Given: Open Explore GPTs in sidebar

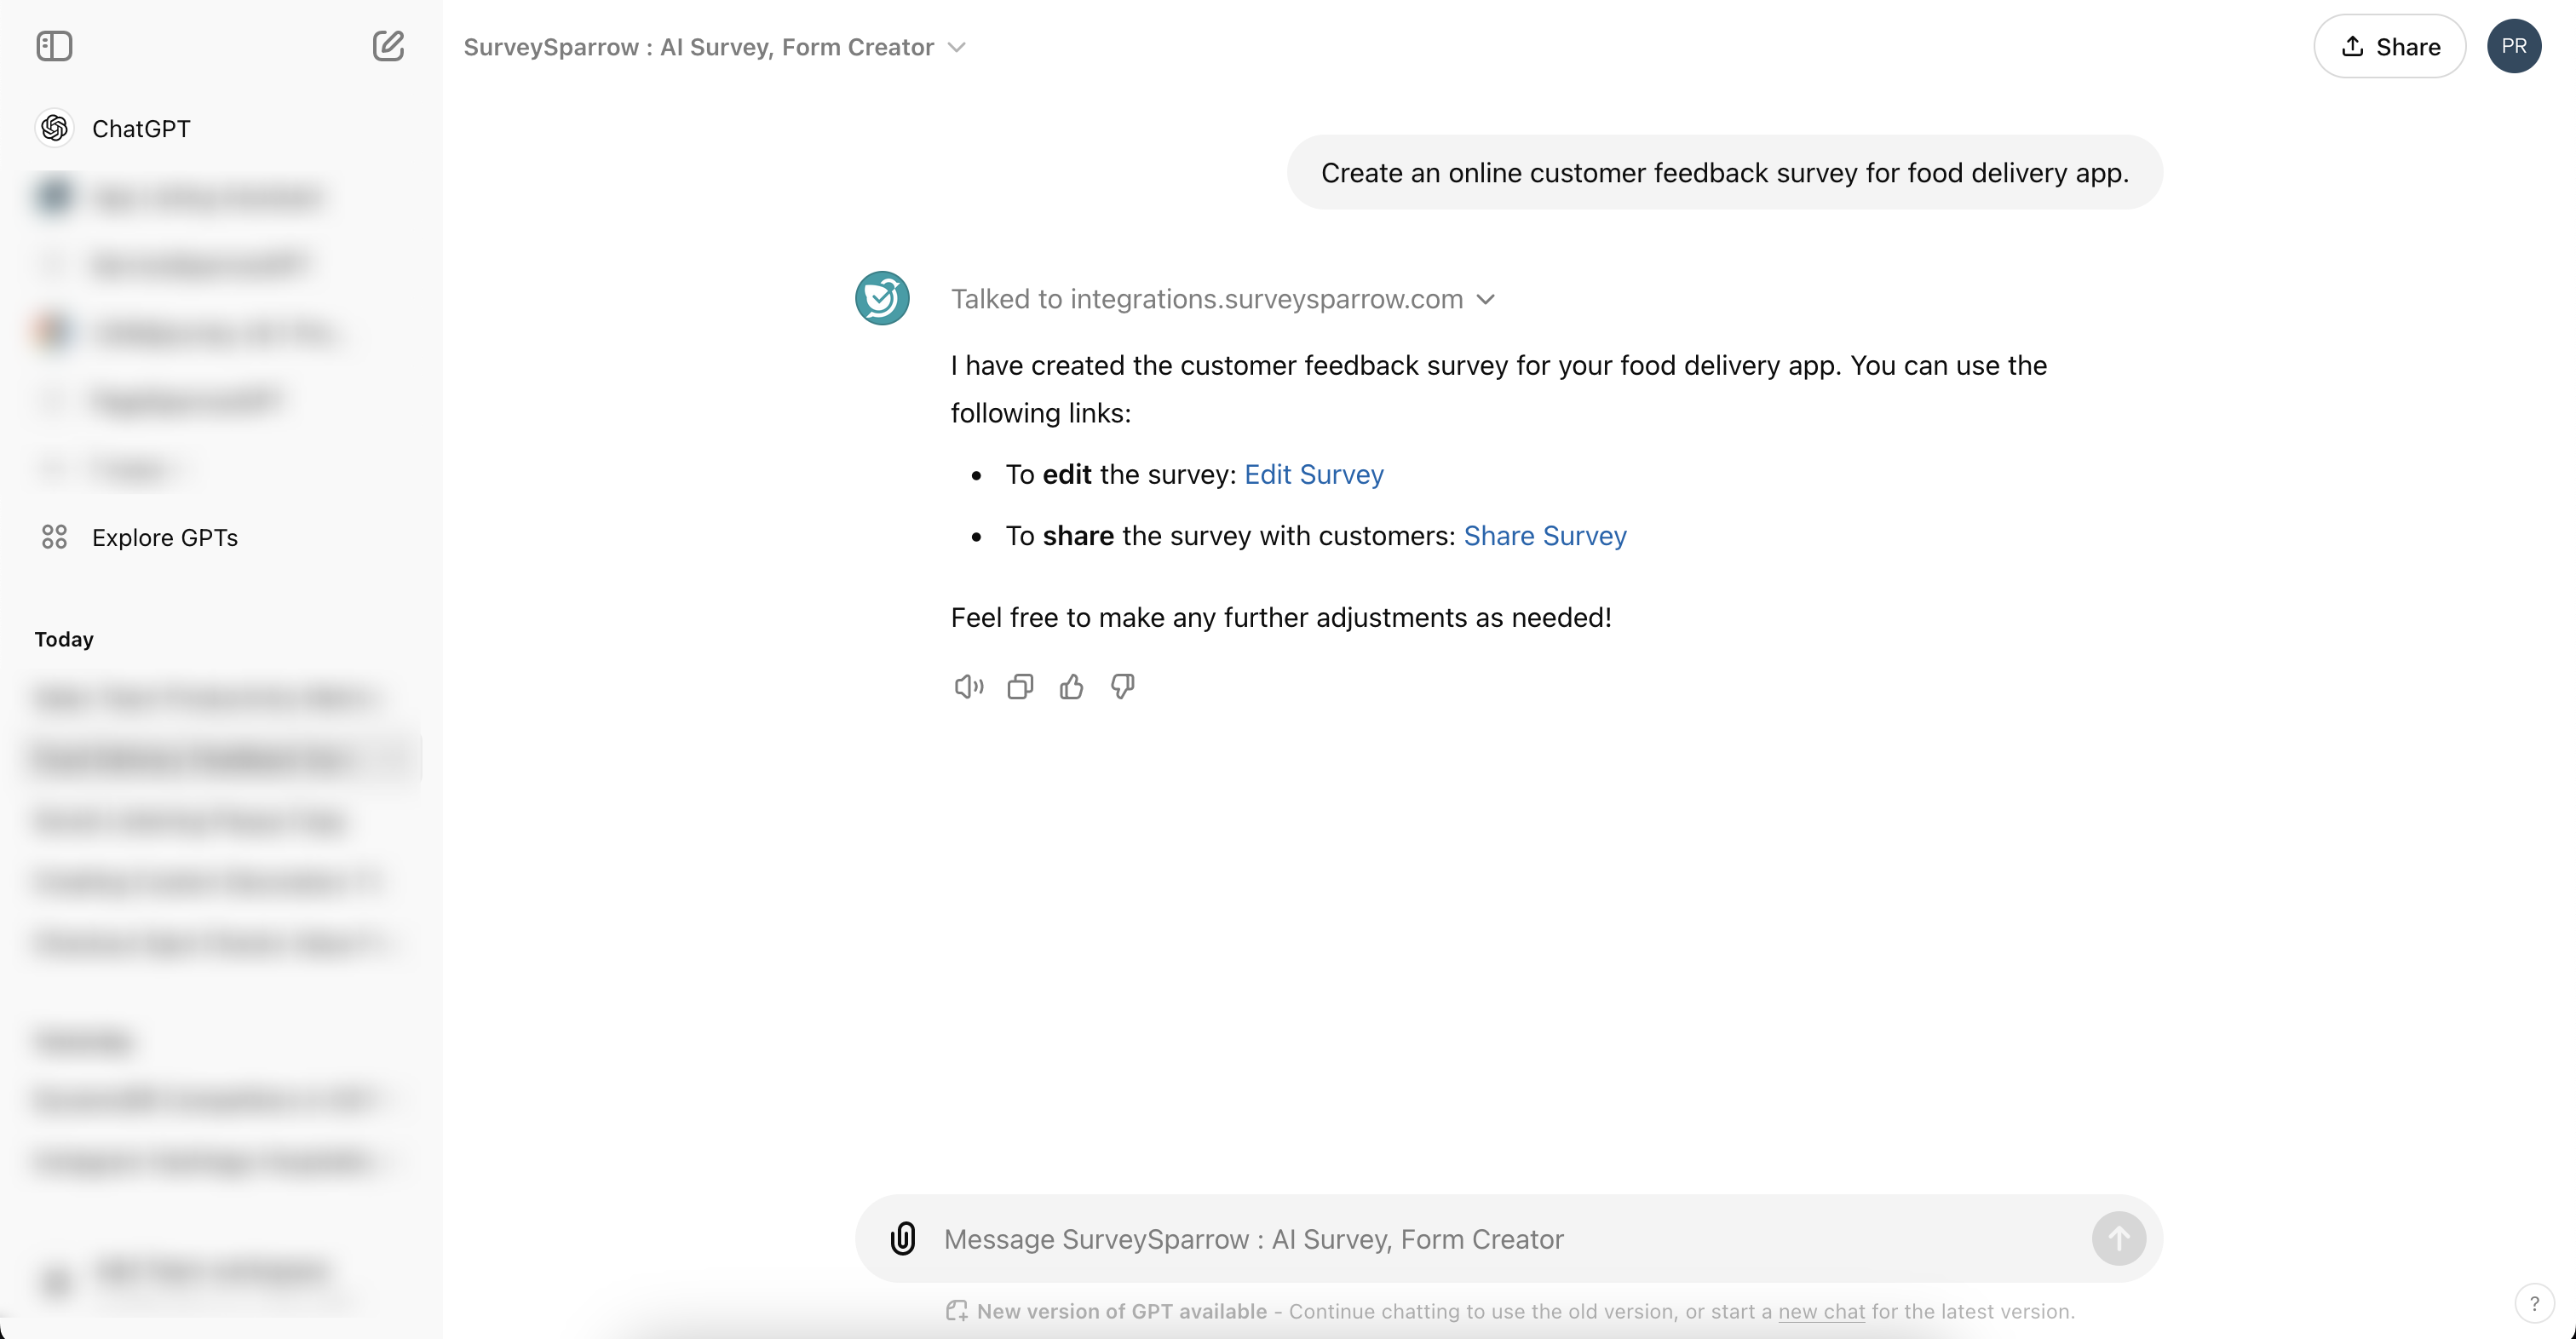Looking at the screenshot, I should pos(164,538).
